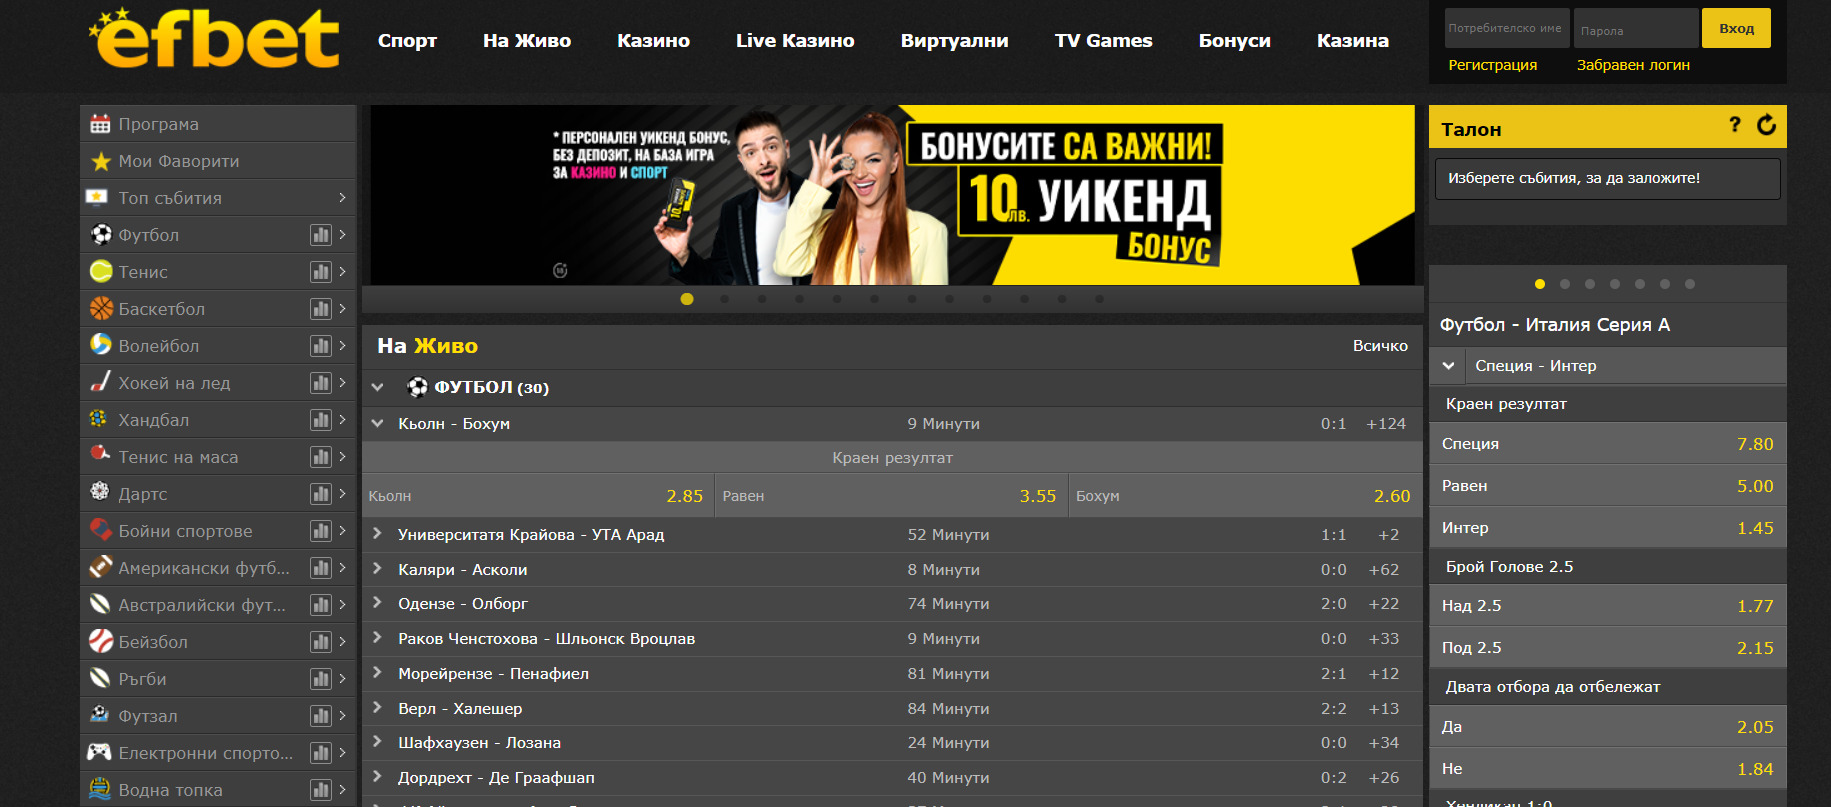Open statistics icon for Футбол
This screenshot has height=807, width=1831.
pyautogui.click(x=320, y=235)
